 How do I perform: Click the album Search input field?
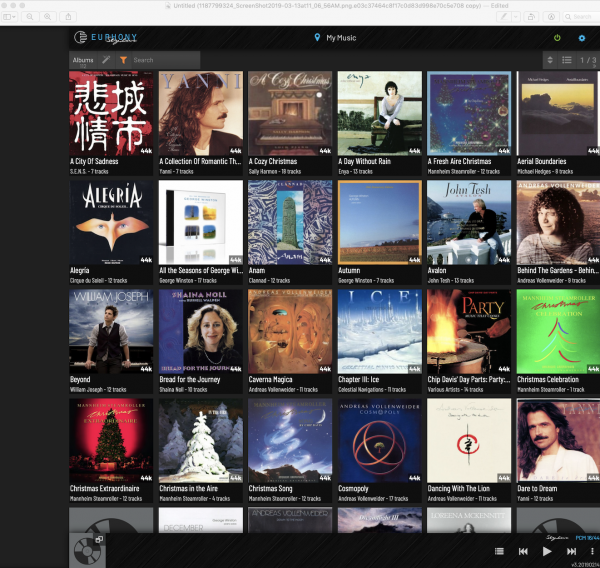pos(165,60)
